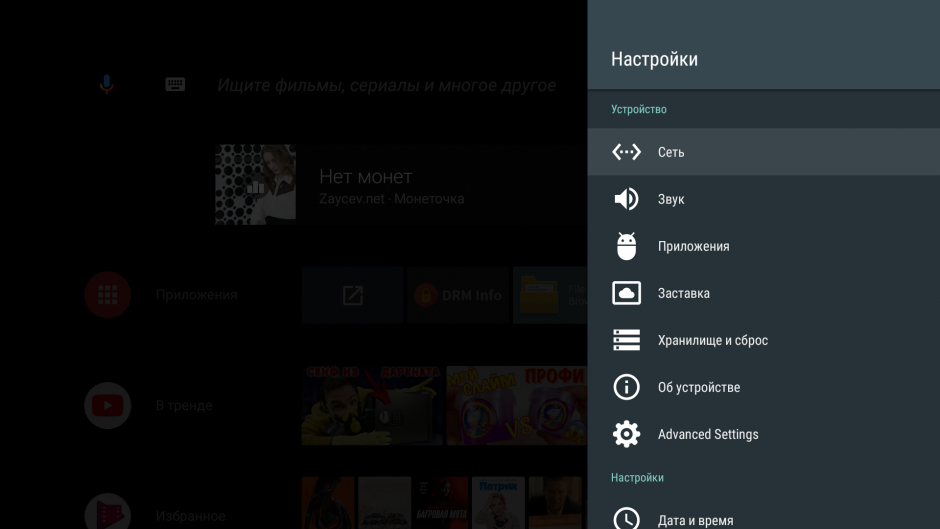Open Advanced Settings label
940x529 pixels.
[708, 434]
